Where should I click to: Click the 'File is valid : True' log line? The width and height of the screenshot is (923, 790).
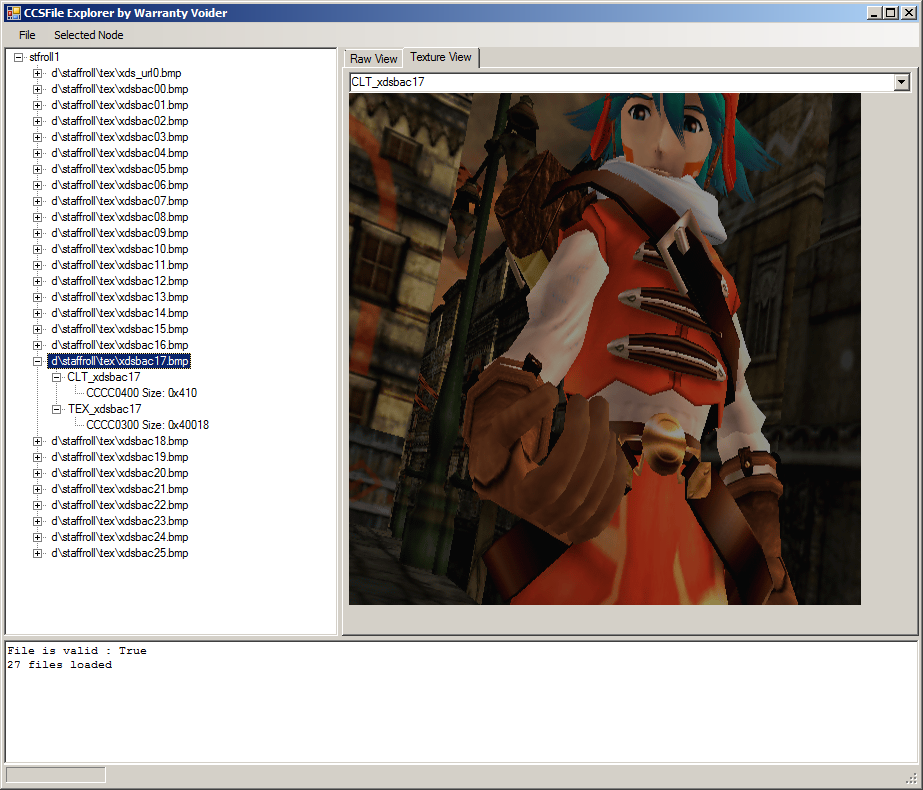tap(77, 650)
